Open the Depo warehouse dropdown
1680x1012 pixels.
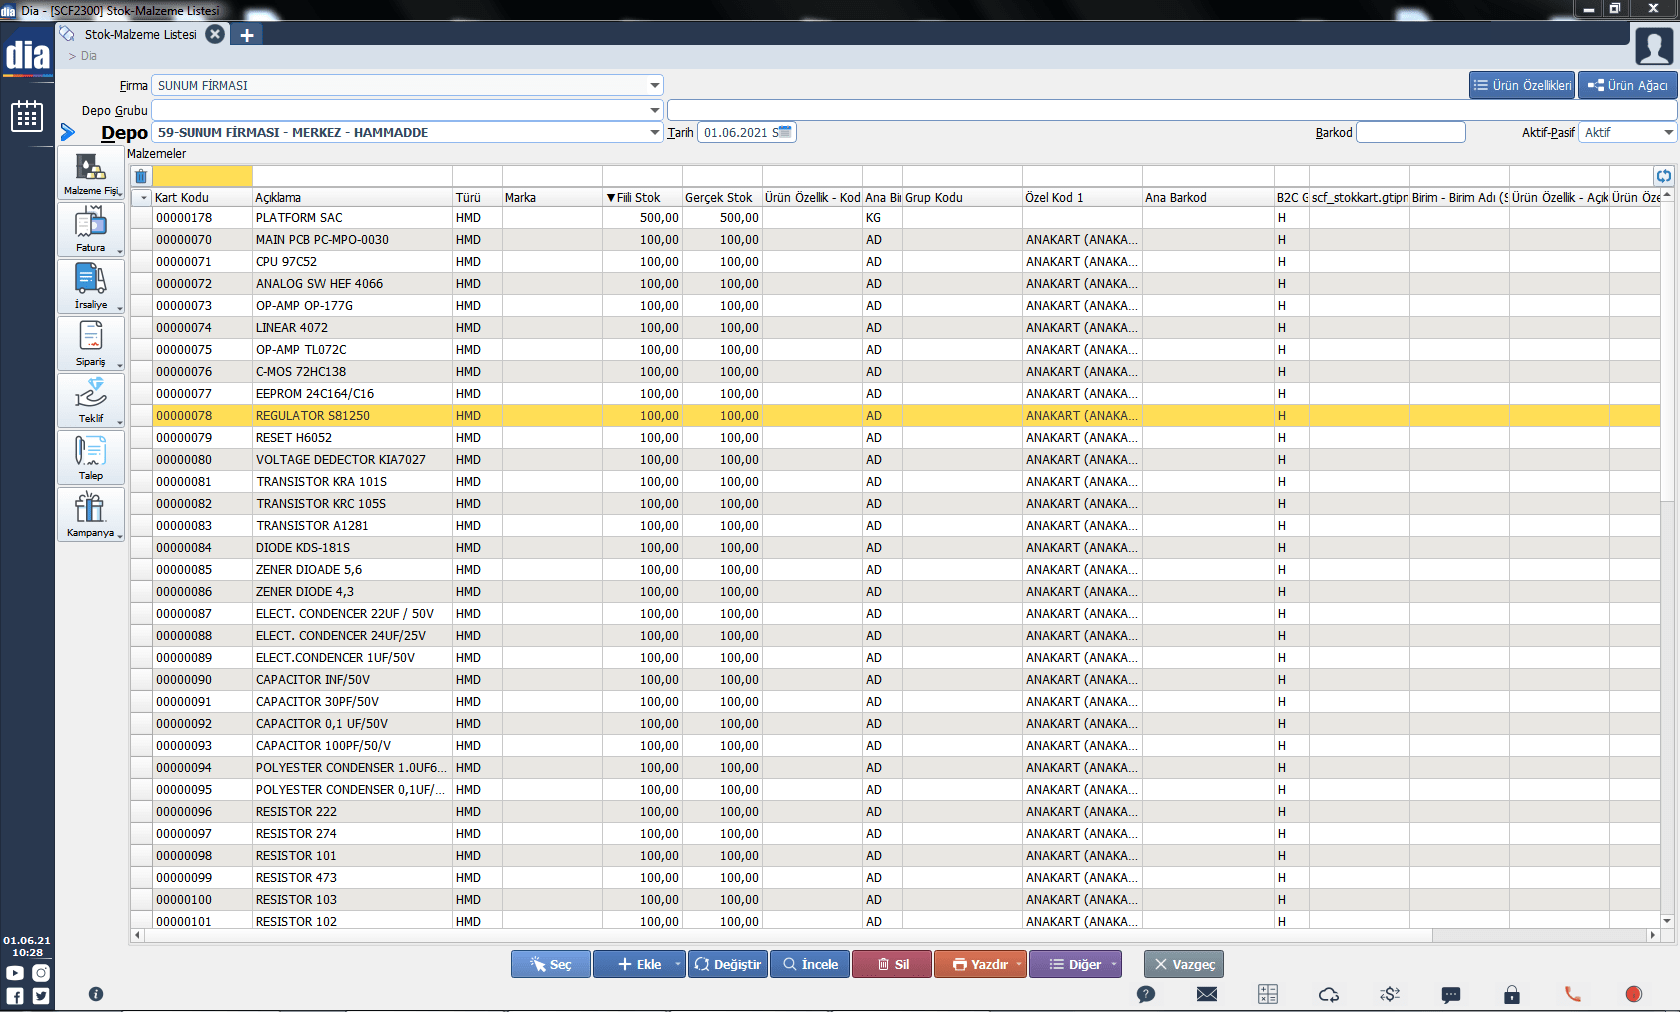tap(654, 132)
